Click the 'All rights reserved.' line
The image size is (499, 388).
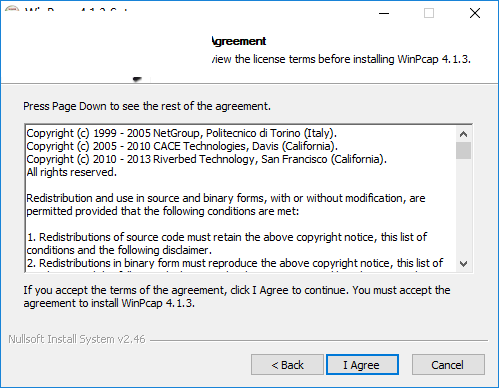(72, 172)
